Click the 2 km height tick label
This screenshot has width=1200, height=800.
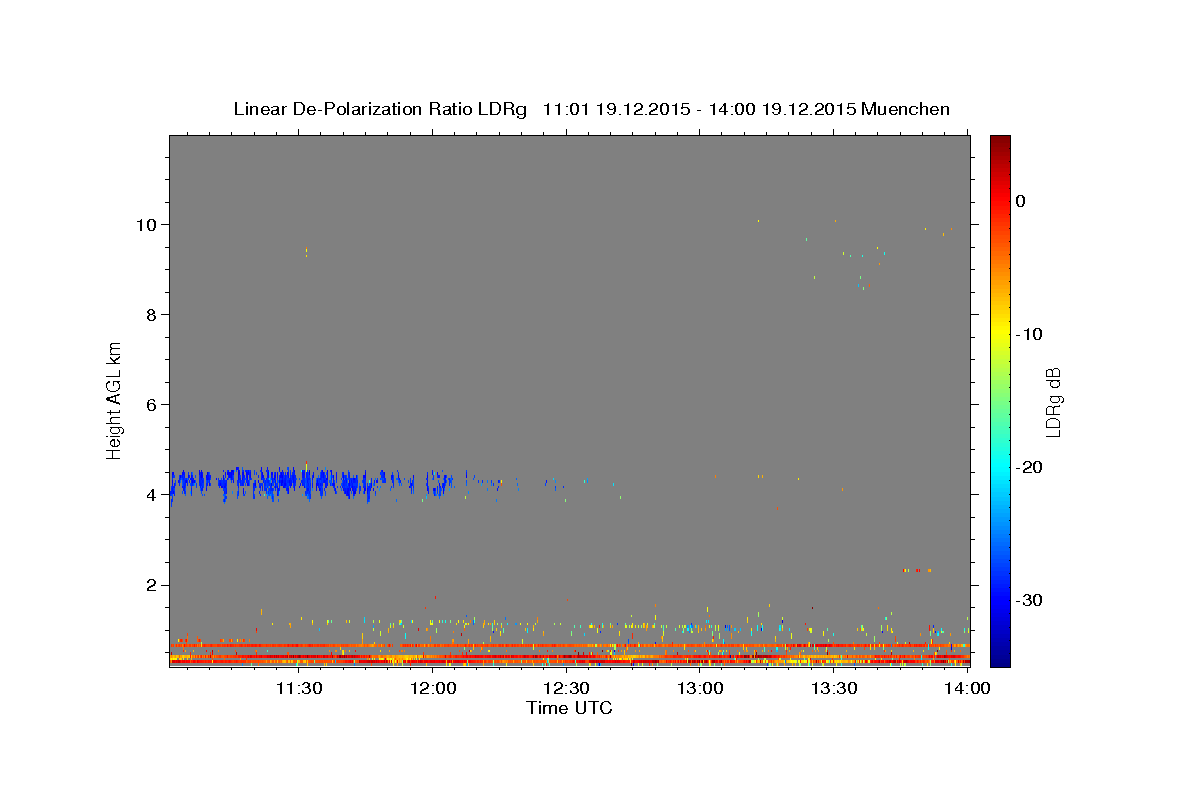[x=153, y=585]
